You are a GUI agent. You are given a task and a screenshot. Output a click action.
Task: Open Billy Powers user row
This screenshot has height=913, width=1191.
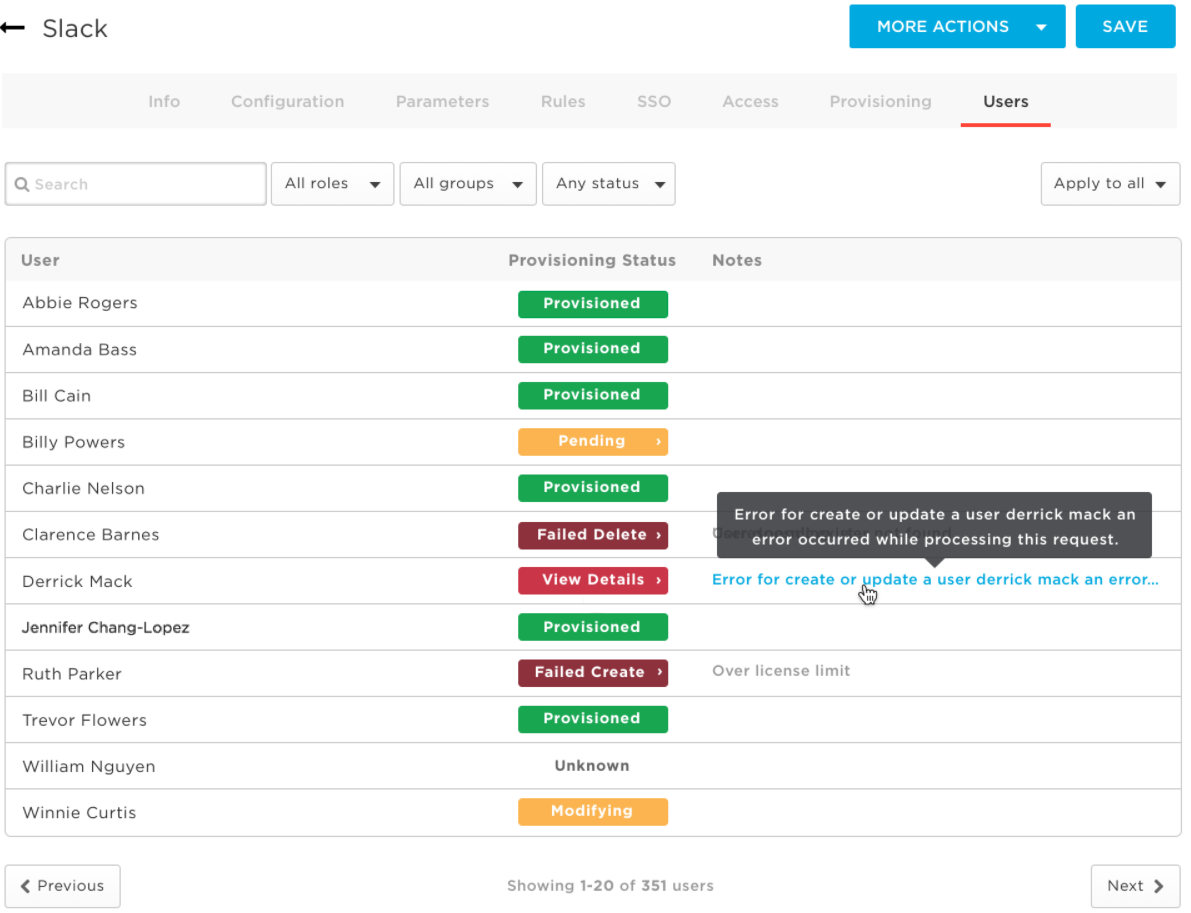[x=592, y=442]
